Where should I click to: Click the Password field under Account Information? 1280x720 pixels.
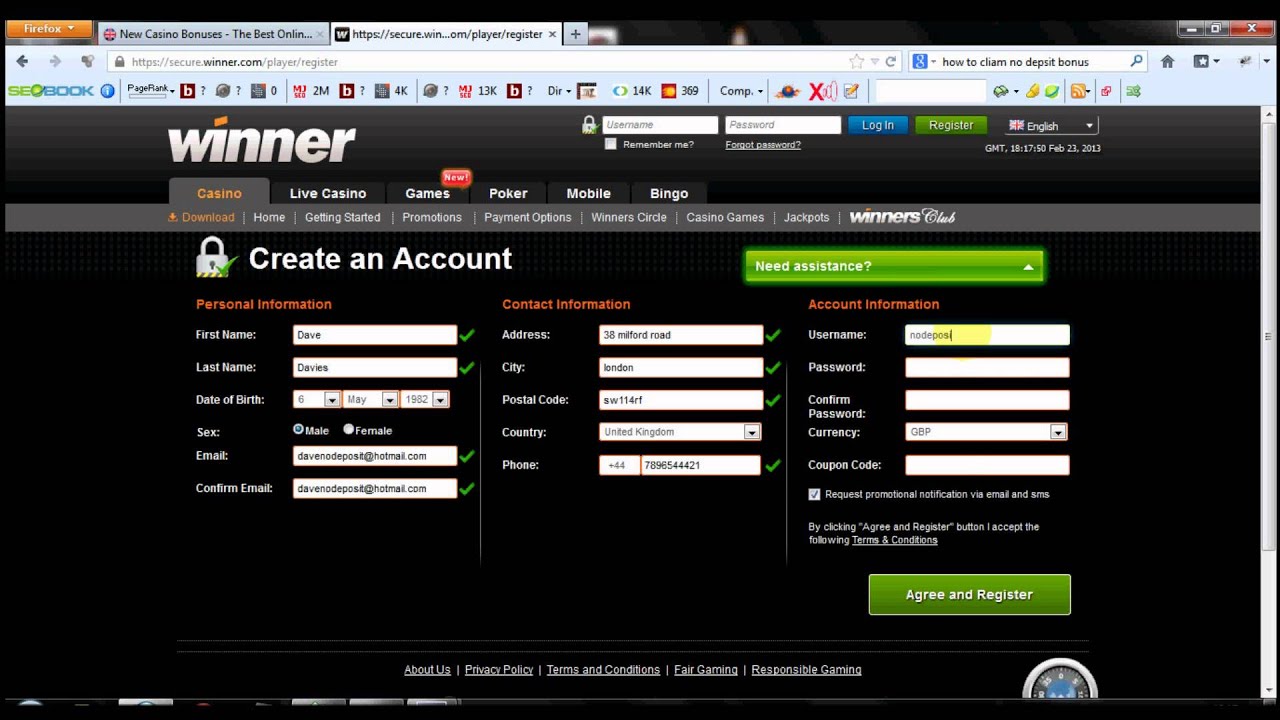[987, 367]
